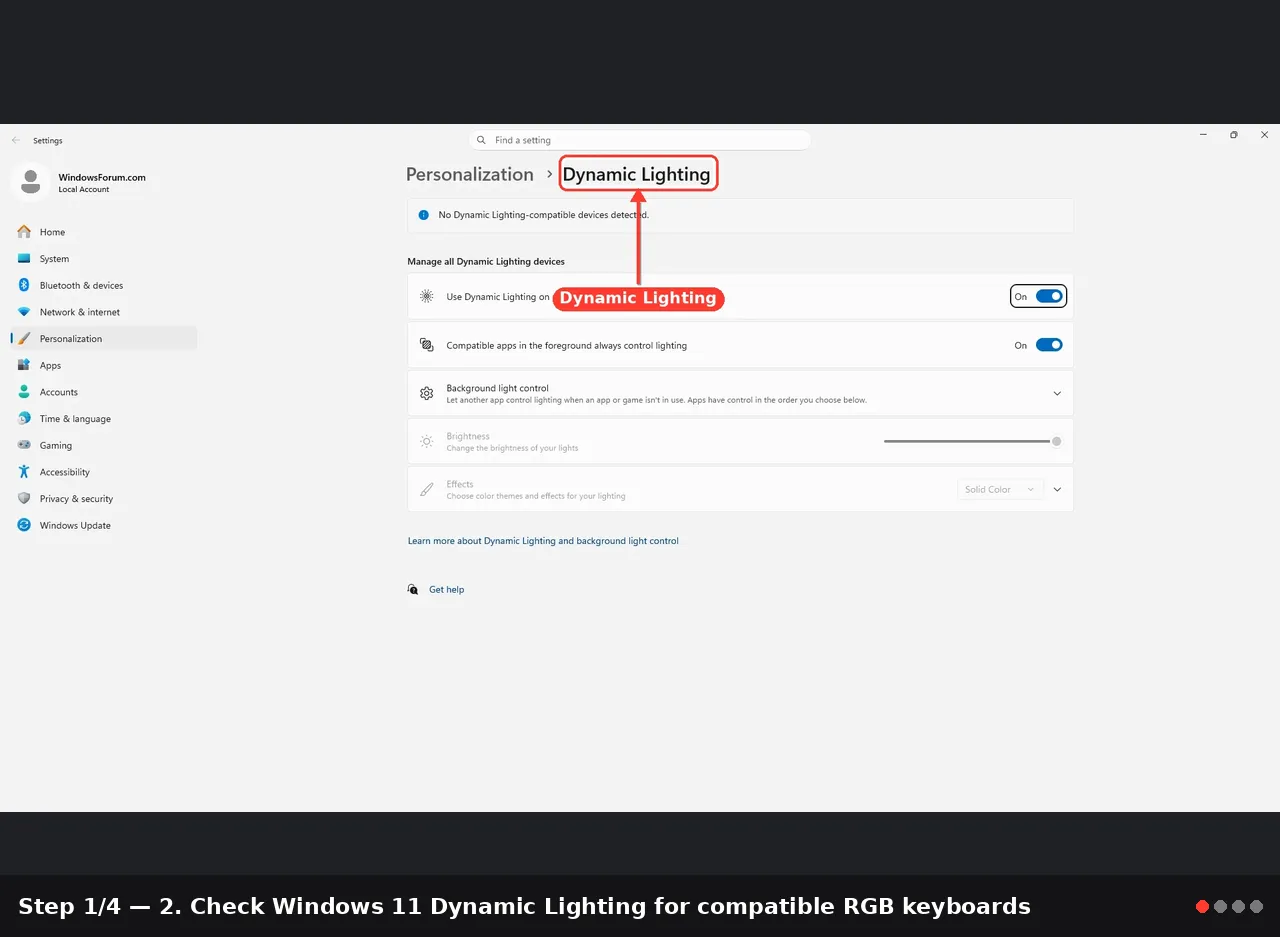
Task: Click the Network & internet wifi icon
Action: coord(24,312)
